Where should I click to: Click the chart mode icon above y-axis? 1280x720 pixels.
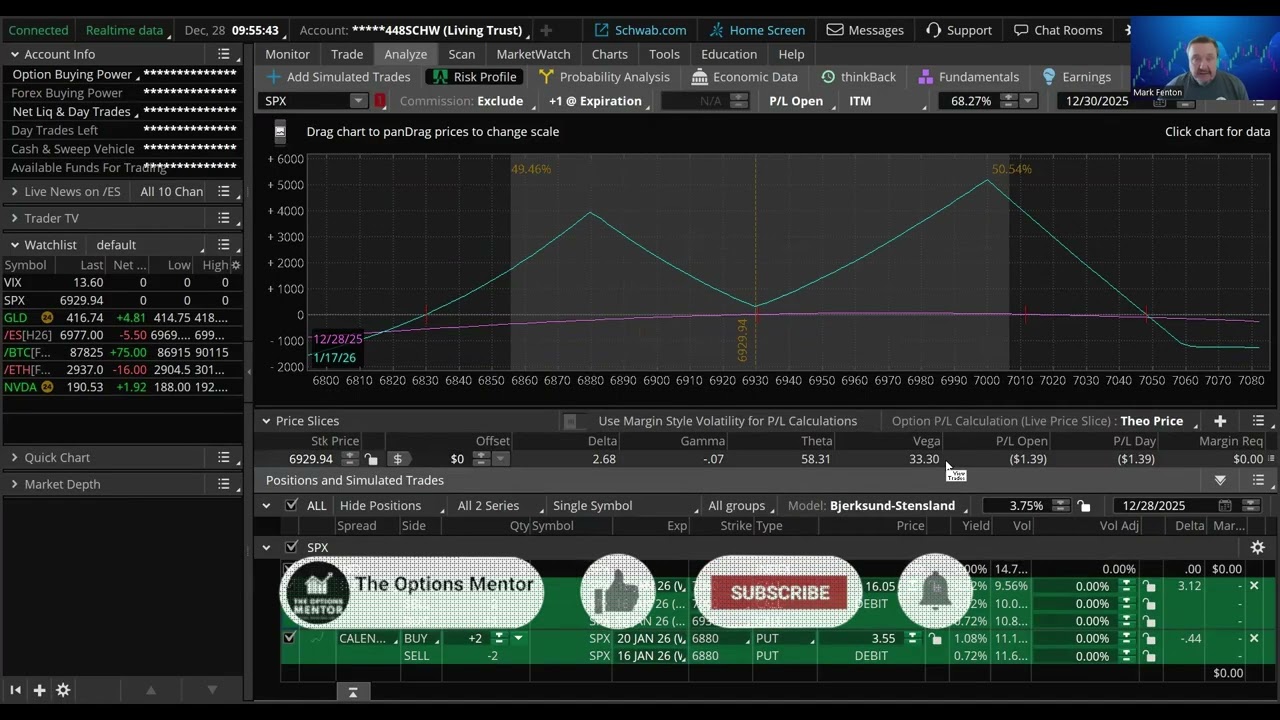pos(280,131)
